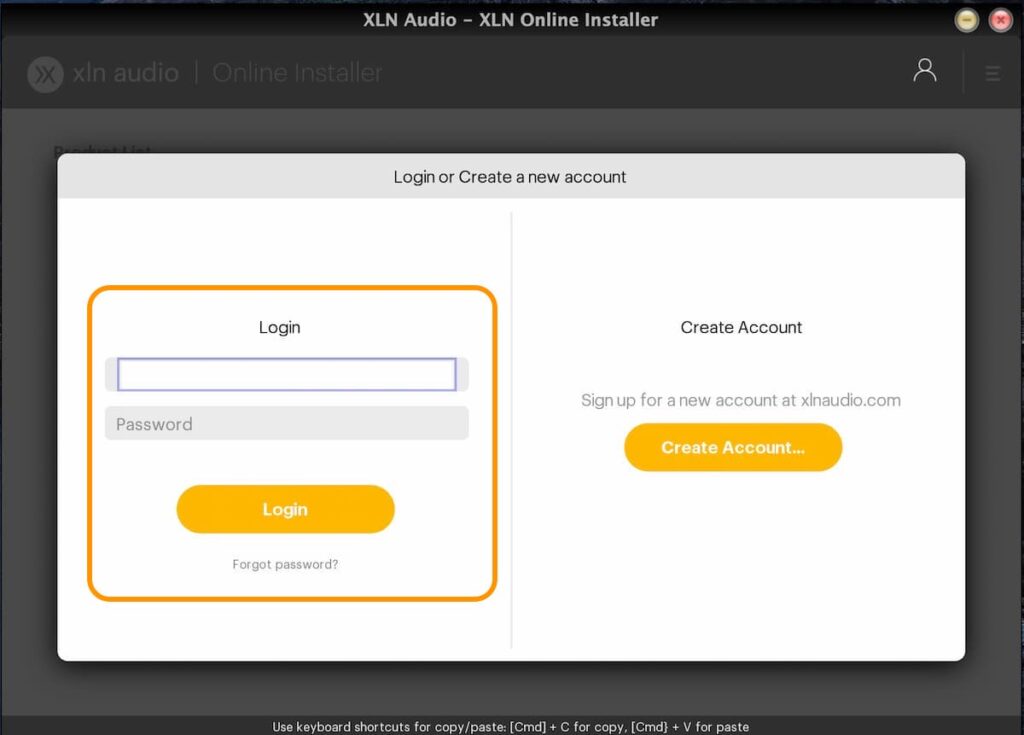1024x735 pixels.
Task: Click the XLN Audio circular logo icon
Action: pyautogui.click(x=45, y=74)
